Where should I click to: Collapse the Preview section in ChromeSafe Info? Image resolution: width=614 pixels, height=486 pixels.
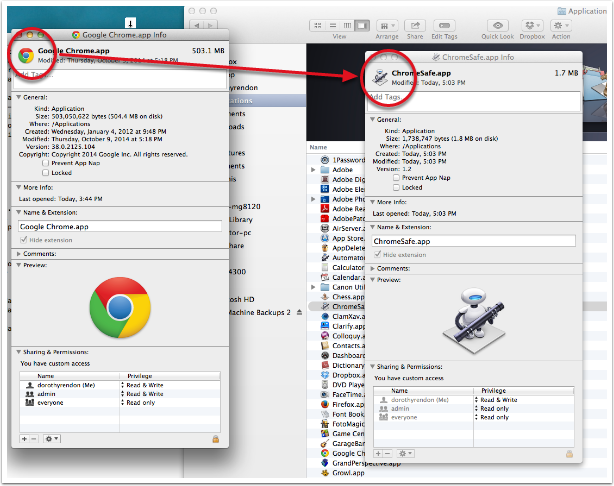tap(373, 280)
